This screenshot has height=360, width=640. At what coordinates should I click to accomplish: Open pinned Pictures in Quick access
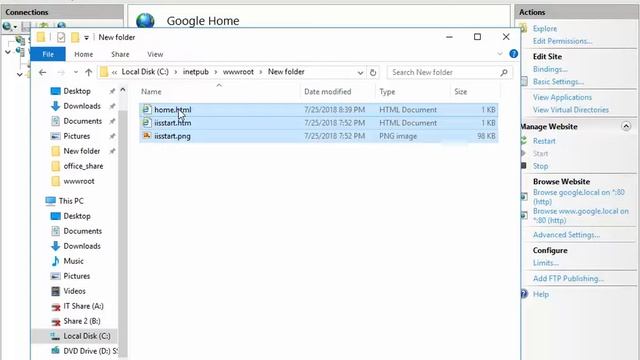76,136
